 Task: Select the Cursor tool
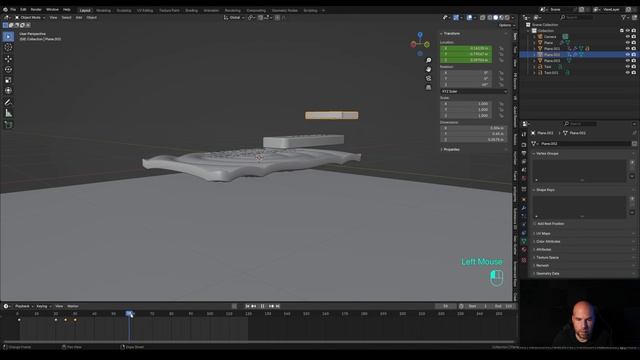pyautogui.click(x=8, y=48)
